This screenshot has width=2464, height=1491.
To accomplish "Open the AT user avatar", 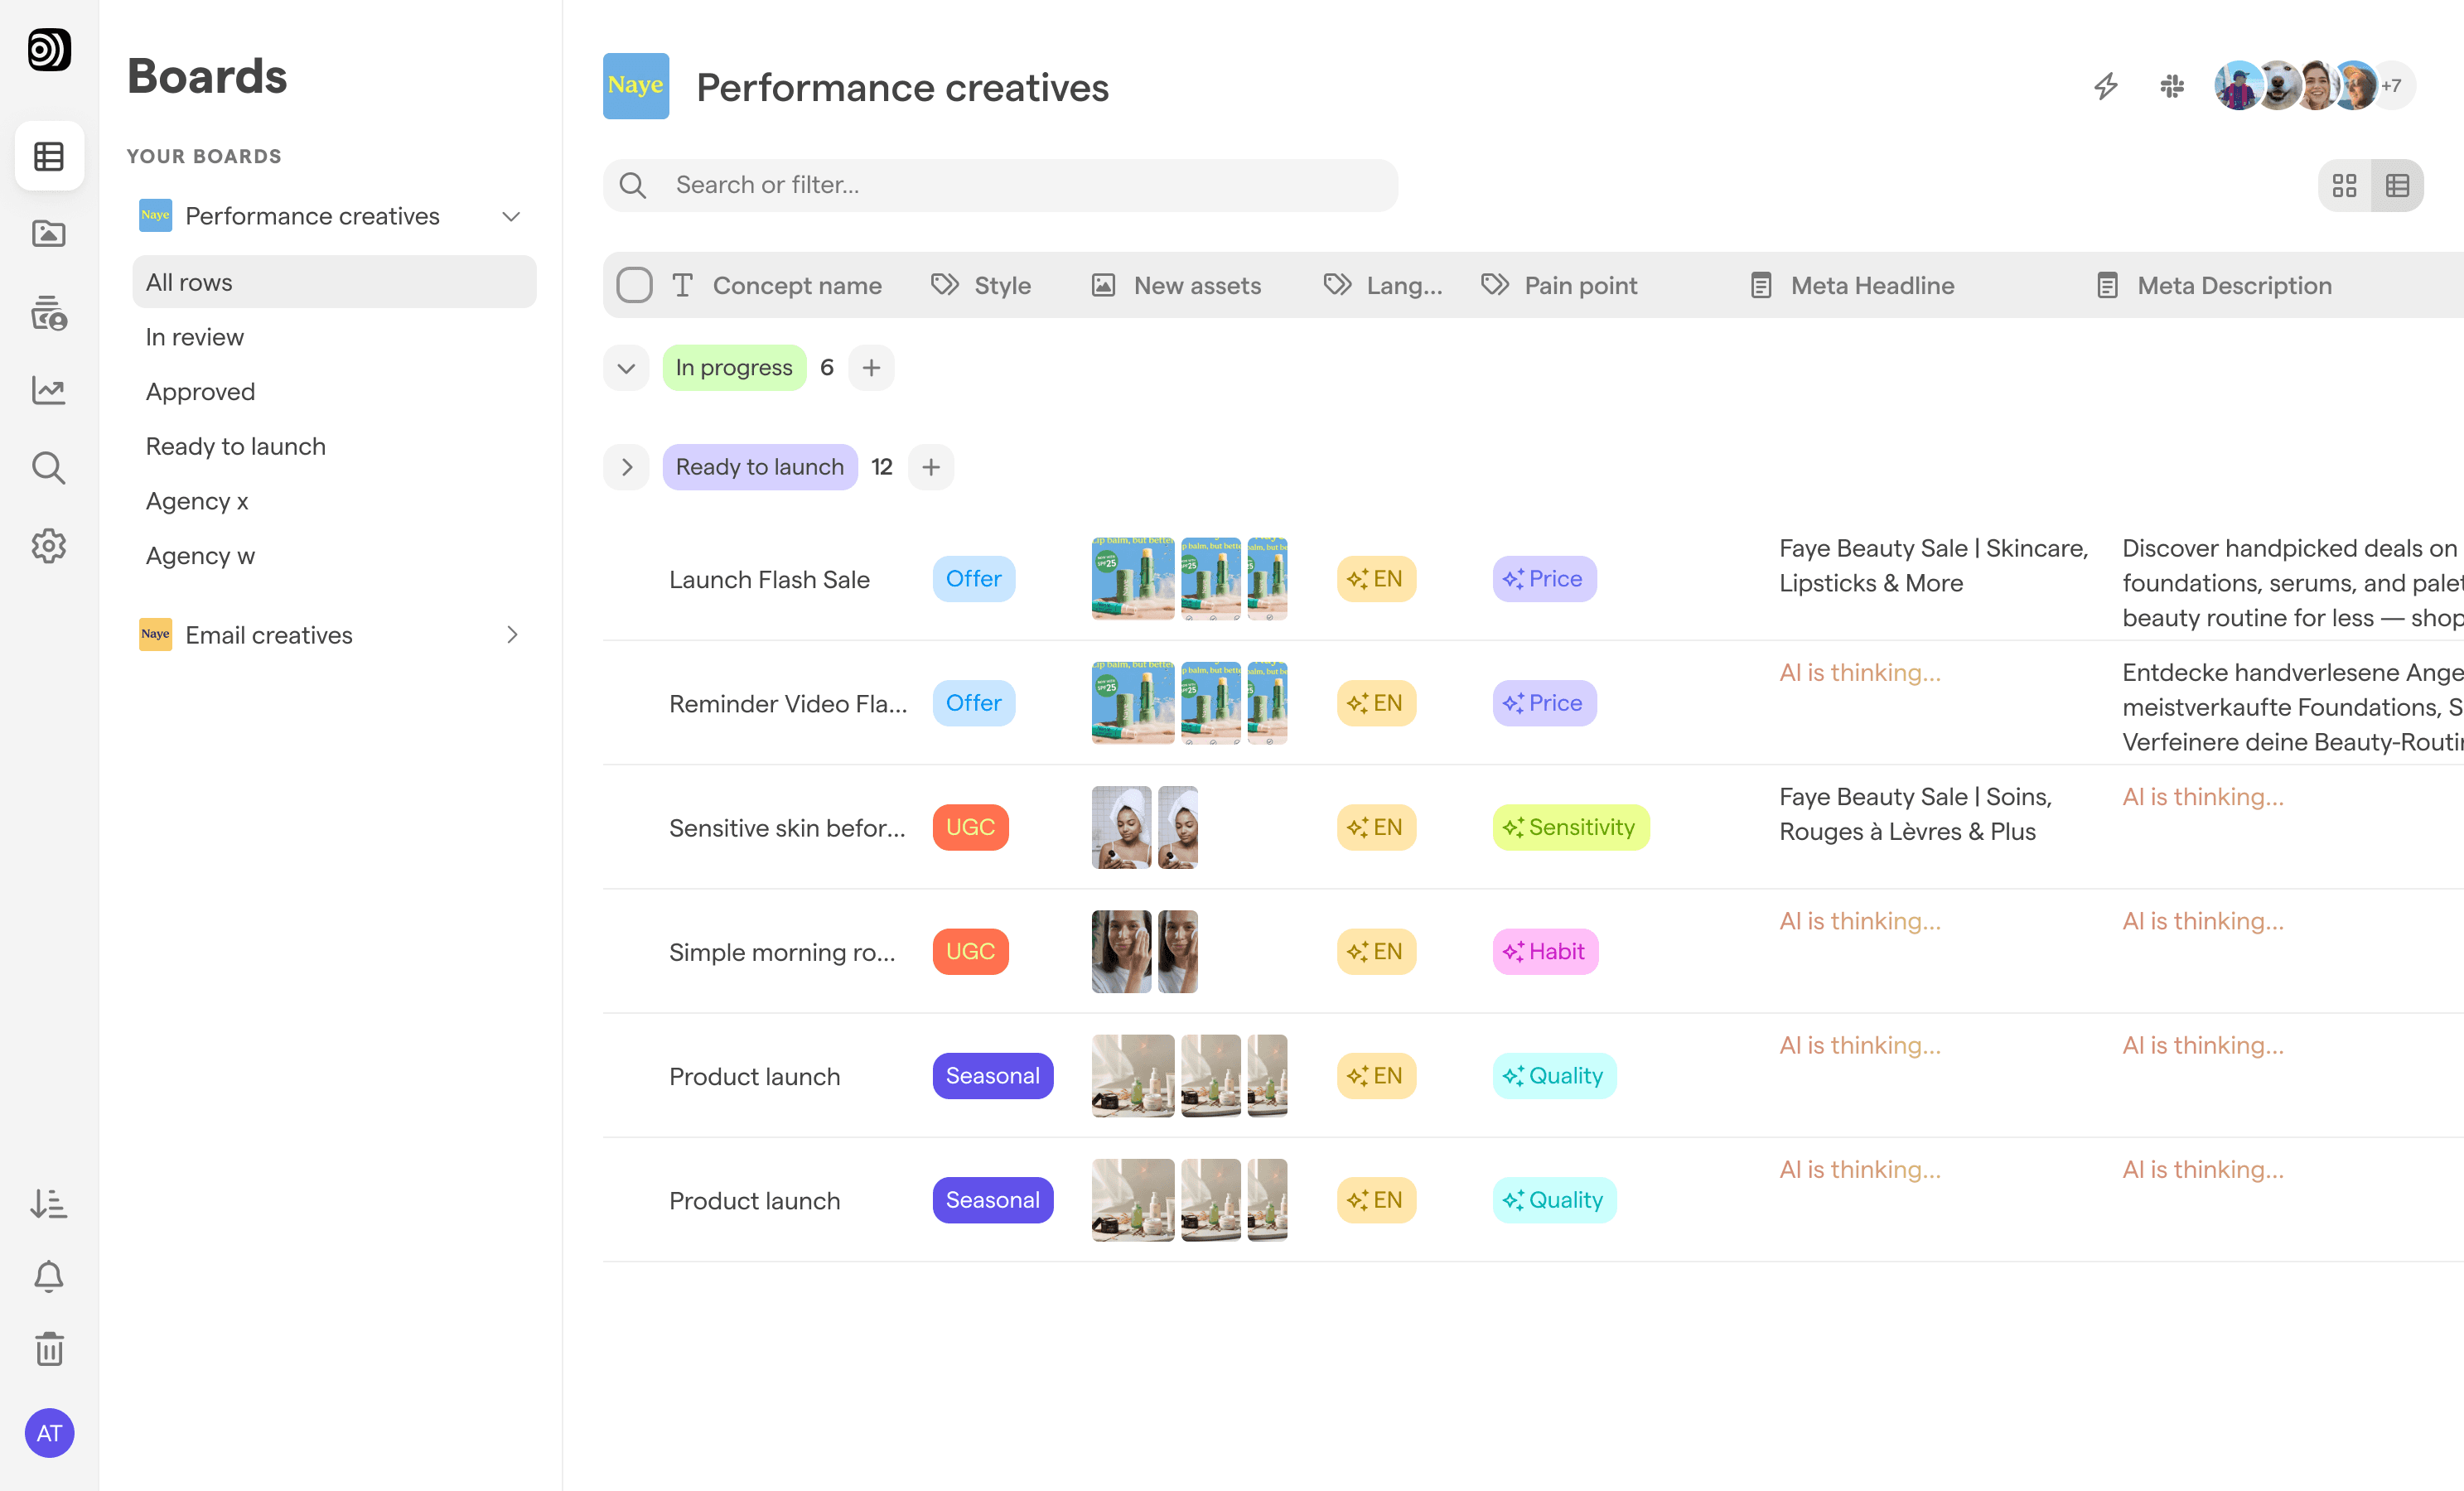I will pos(49,1433).
